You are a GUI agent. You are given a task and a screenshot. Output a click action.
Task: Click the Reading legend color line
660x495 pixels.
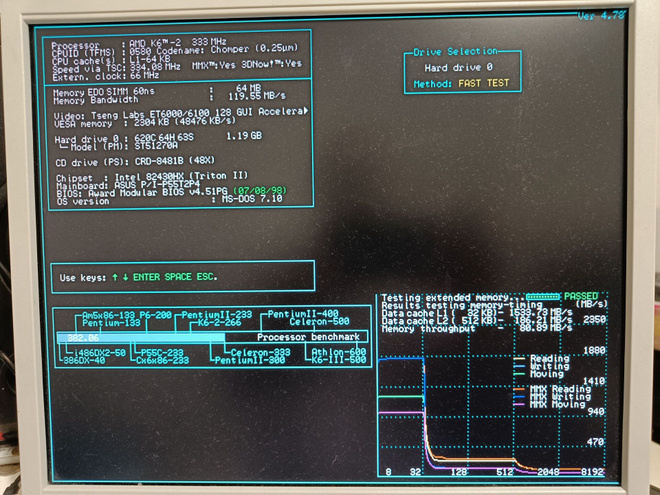tap(519, 359)
